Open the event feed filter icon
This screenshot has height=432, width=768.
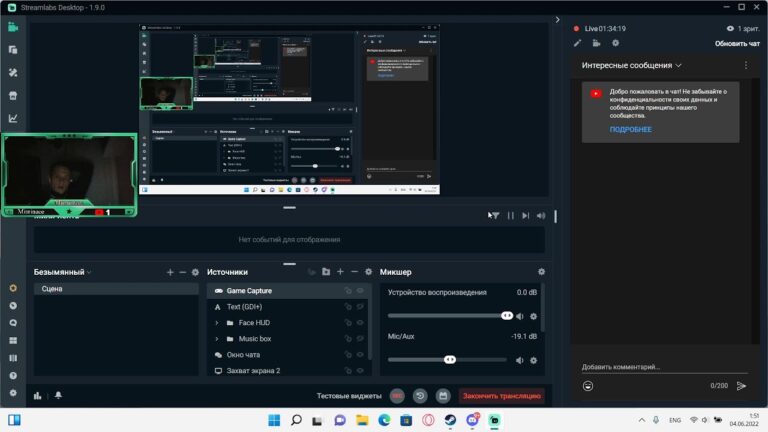(495, 216)
